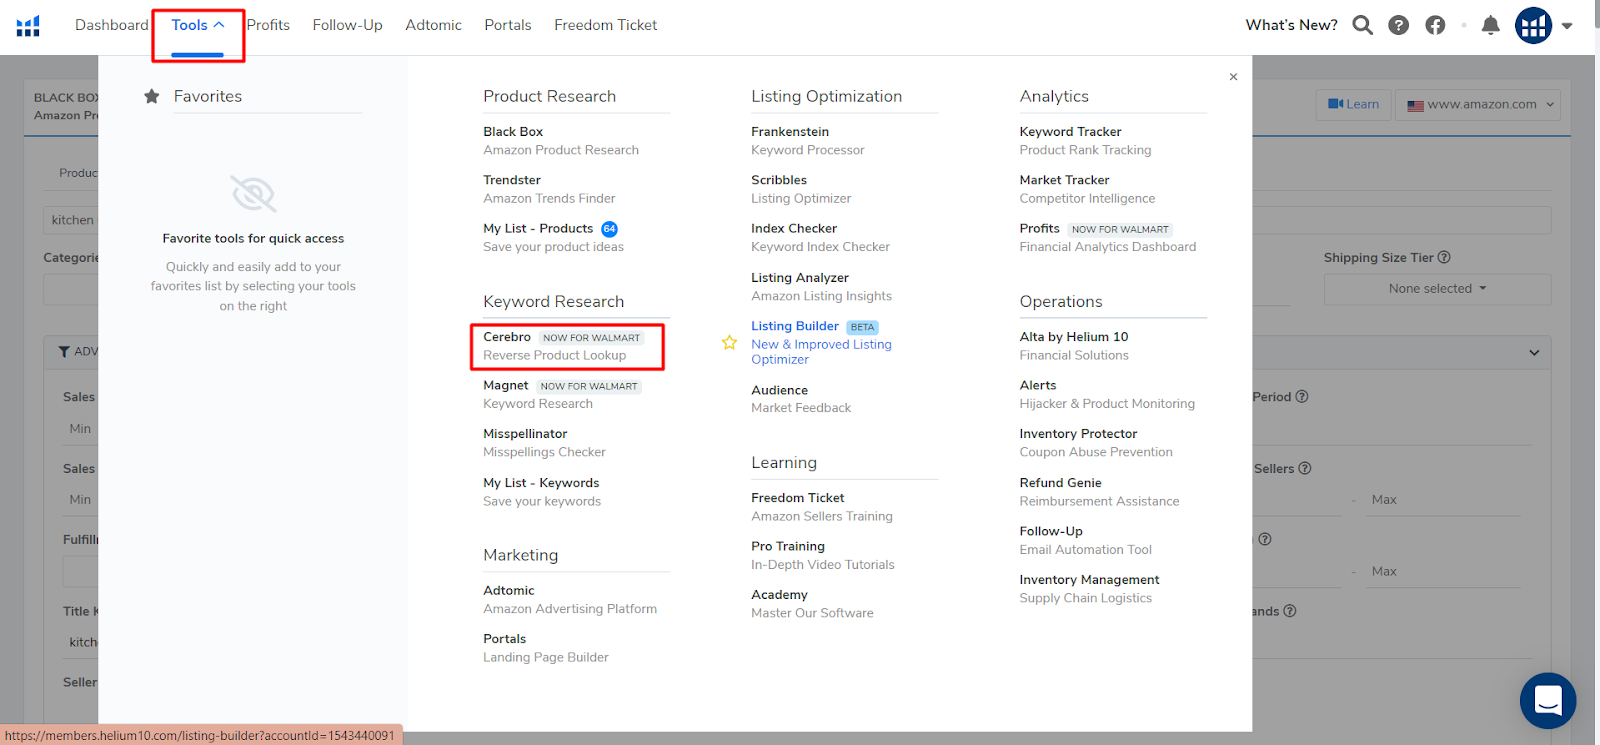Open Scribbles listing optimizer
The height and width of the screenshot is (745, 1600).
pyautogui.click(x=801, y=189)
